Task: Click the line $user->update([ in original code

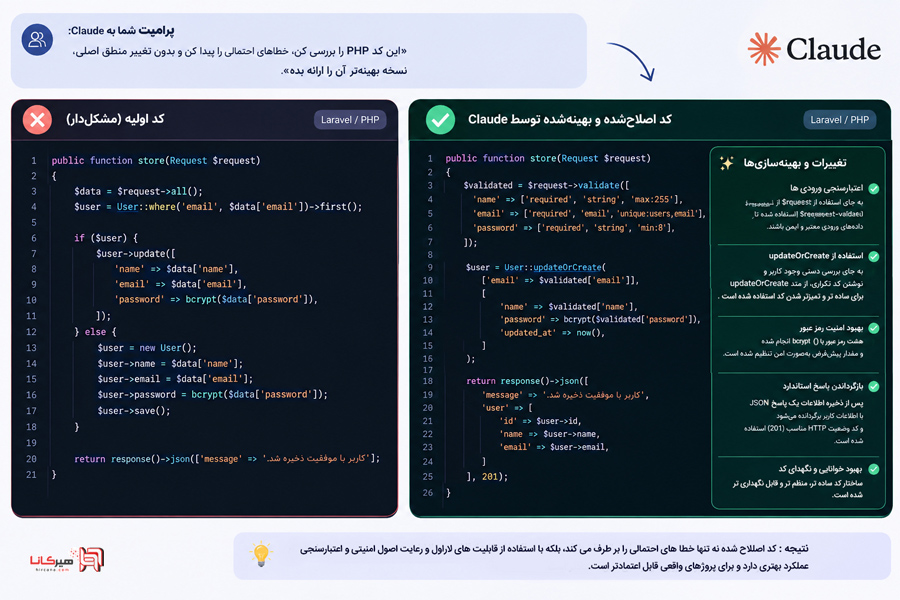Action: pyautogui.click(x=136, y=253)
